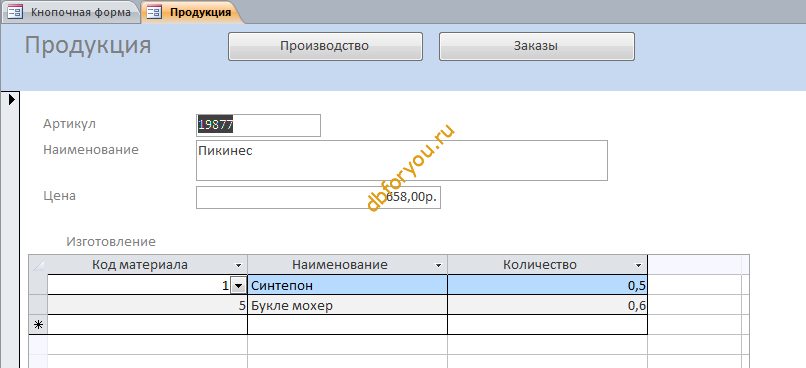806x368 pixels.
Task: Click the Продукция form header title
Action: point(88,46)
